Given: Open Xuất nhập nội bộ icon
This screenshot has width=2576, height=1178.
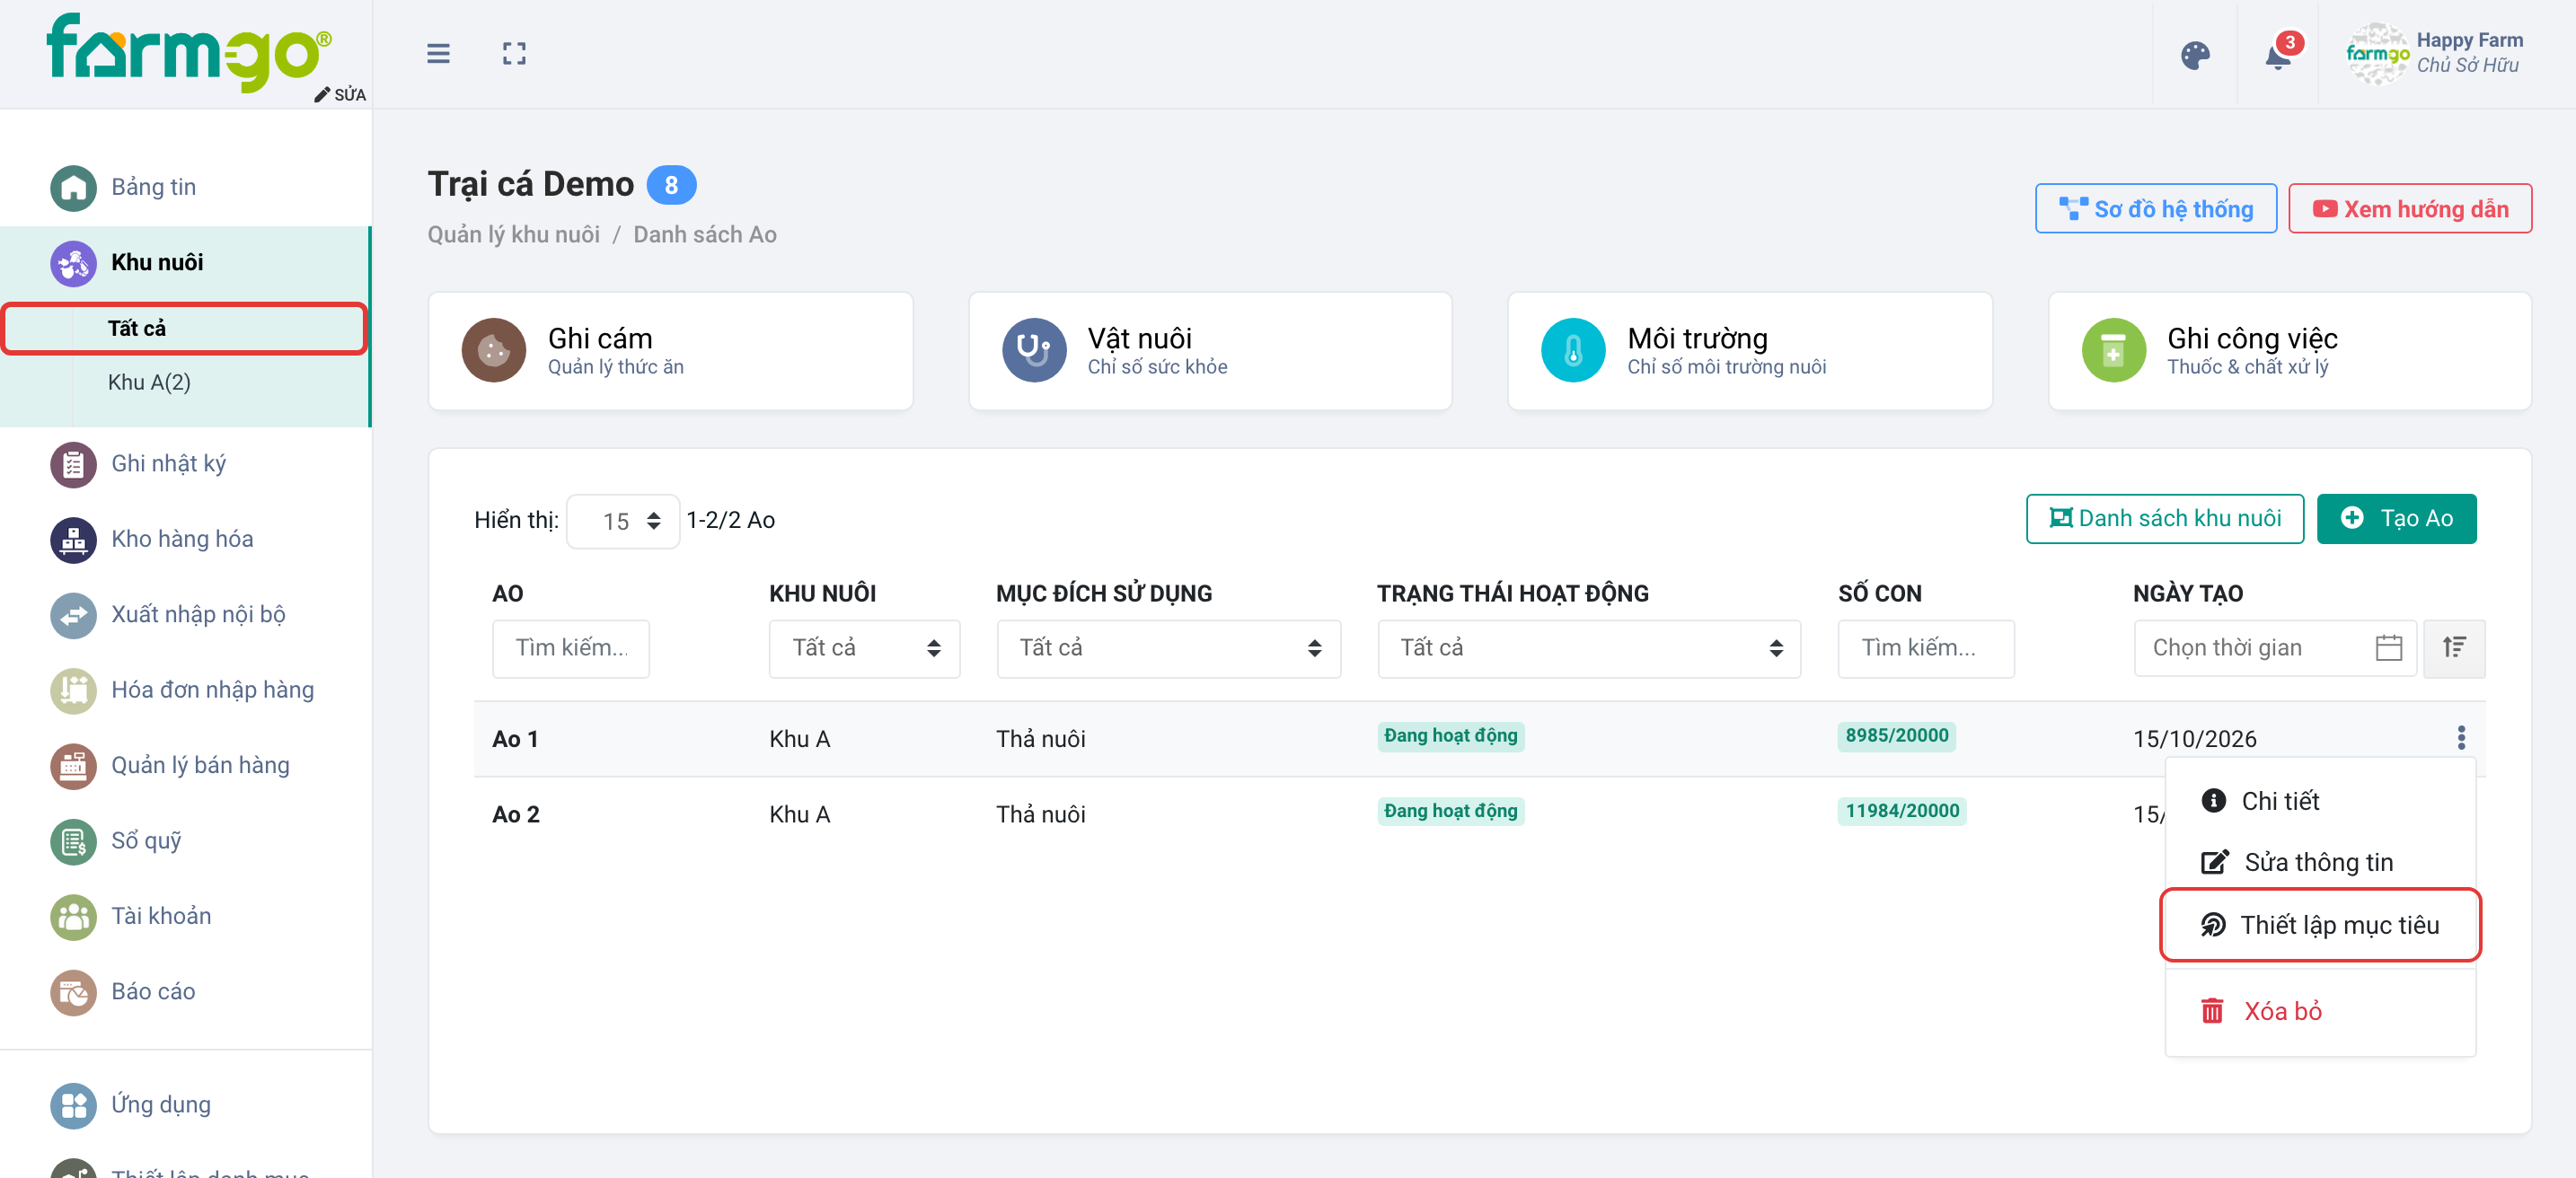Looking at the screenshot, I should pyautogui.click(x=73, y=615).
